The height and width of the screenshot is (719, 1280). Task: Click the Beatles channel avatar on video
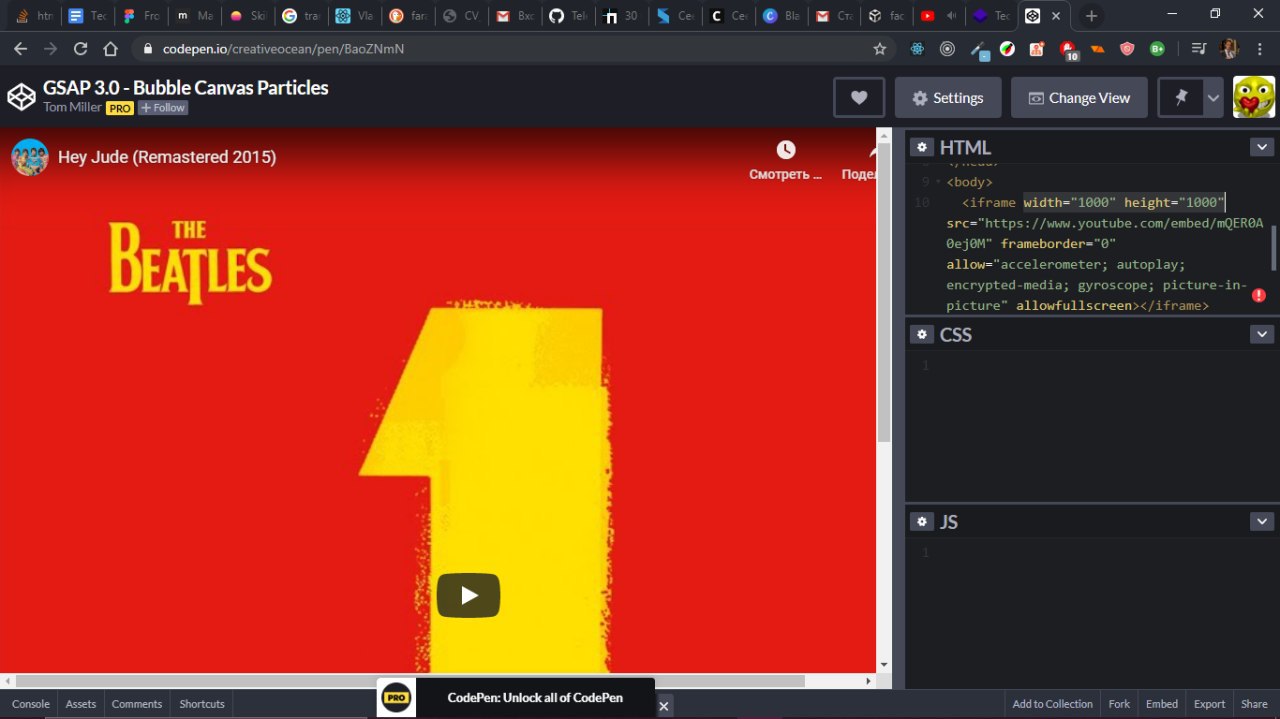pyautogui.click(x=30, y=157)
